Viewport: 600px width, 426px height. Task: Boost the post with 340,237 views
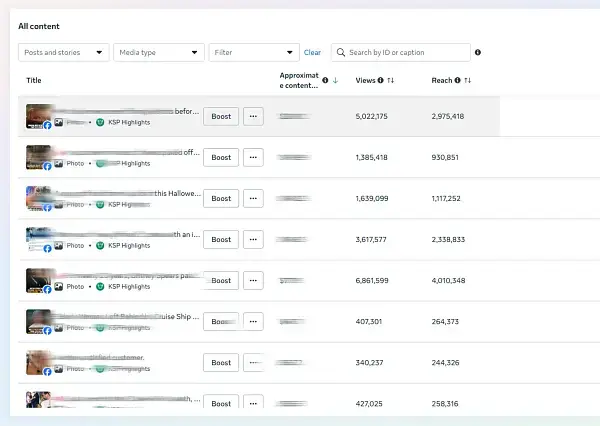(x=221, y=363)
